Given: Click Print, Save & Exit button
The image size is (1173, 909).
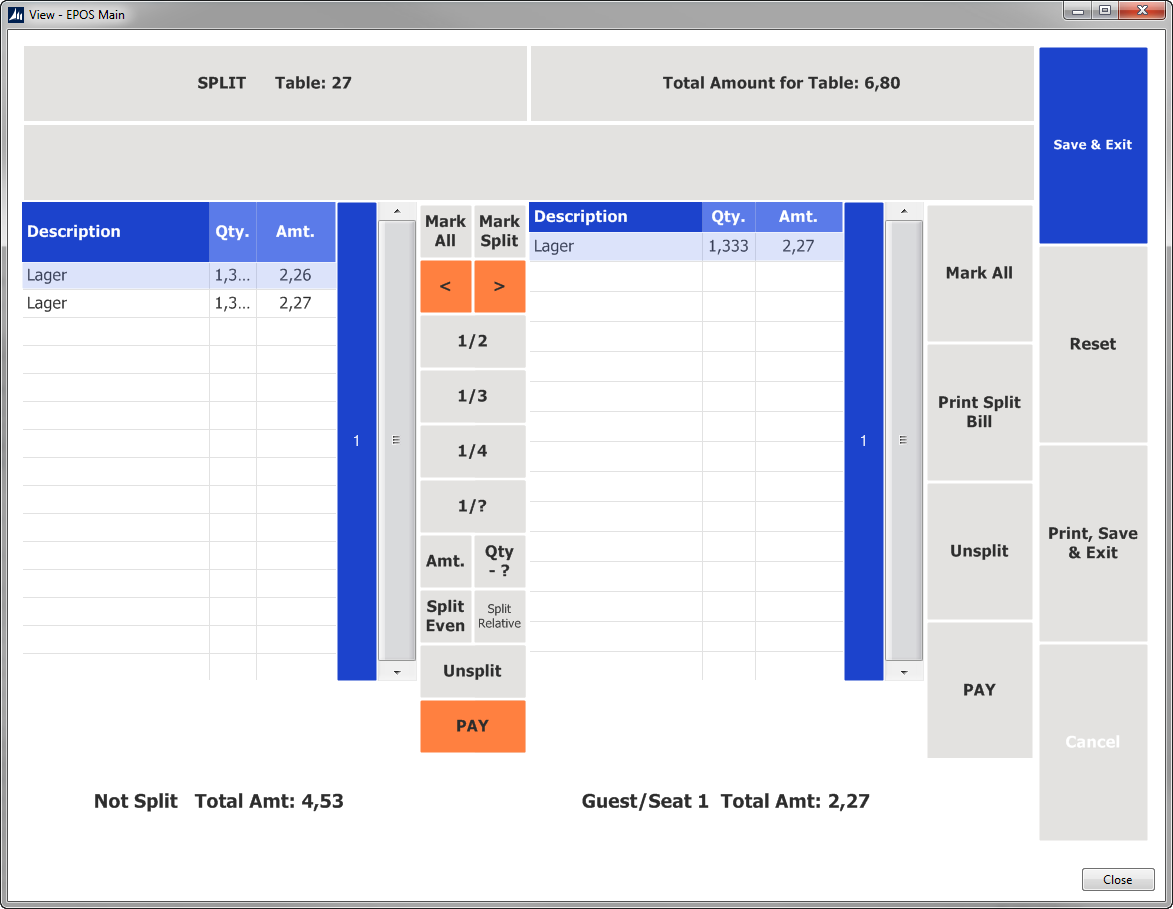Looking at the screenshot, I should 1093,543.
